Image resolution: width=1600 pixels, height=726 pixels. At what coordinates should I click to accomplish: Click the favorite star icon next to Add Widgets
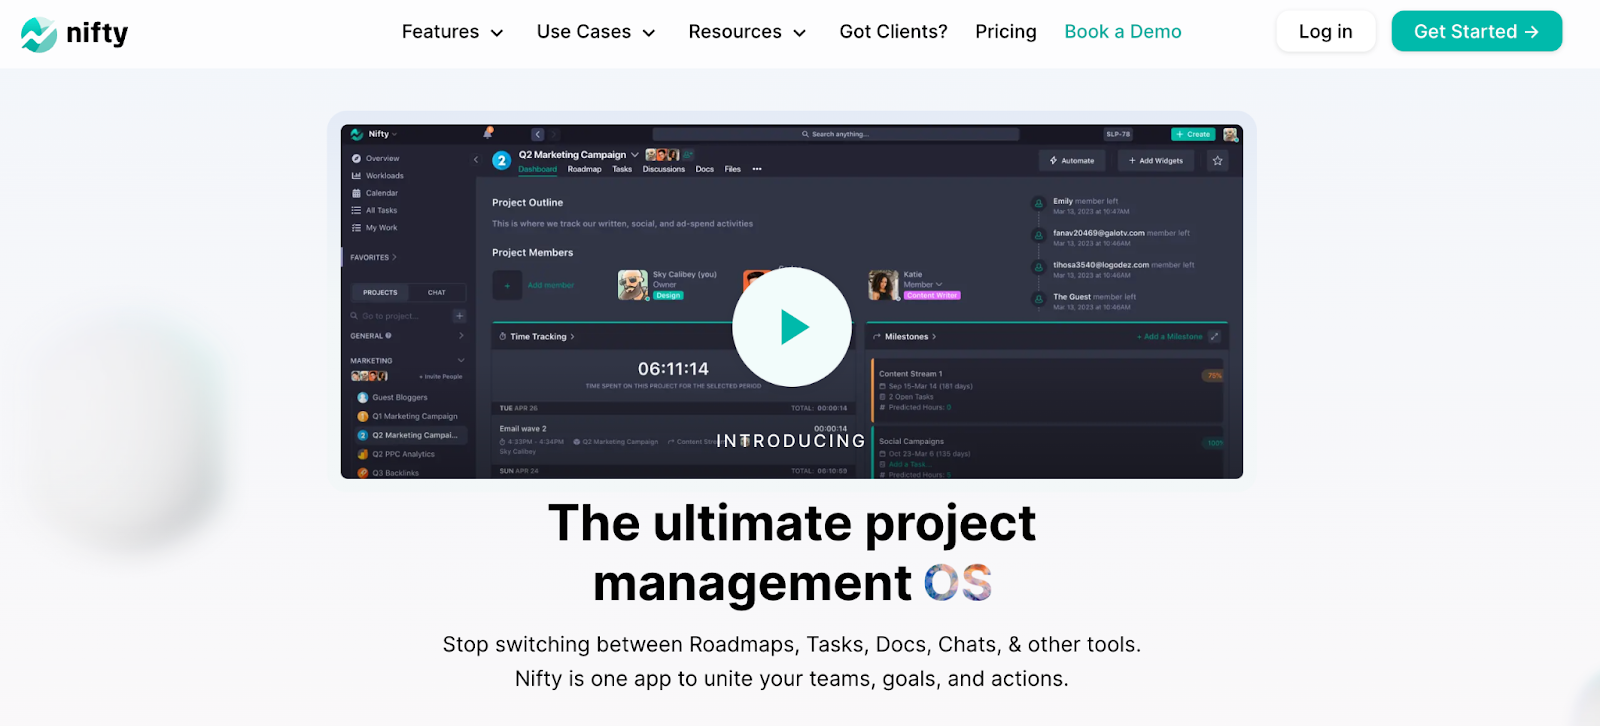pos(1217,160)
